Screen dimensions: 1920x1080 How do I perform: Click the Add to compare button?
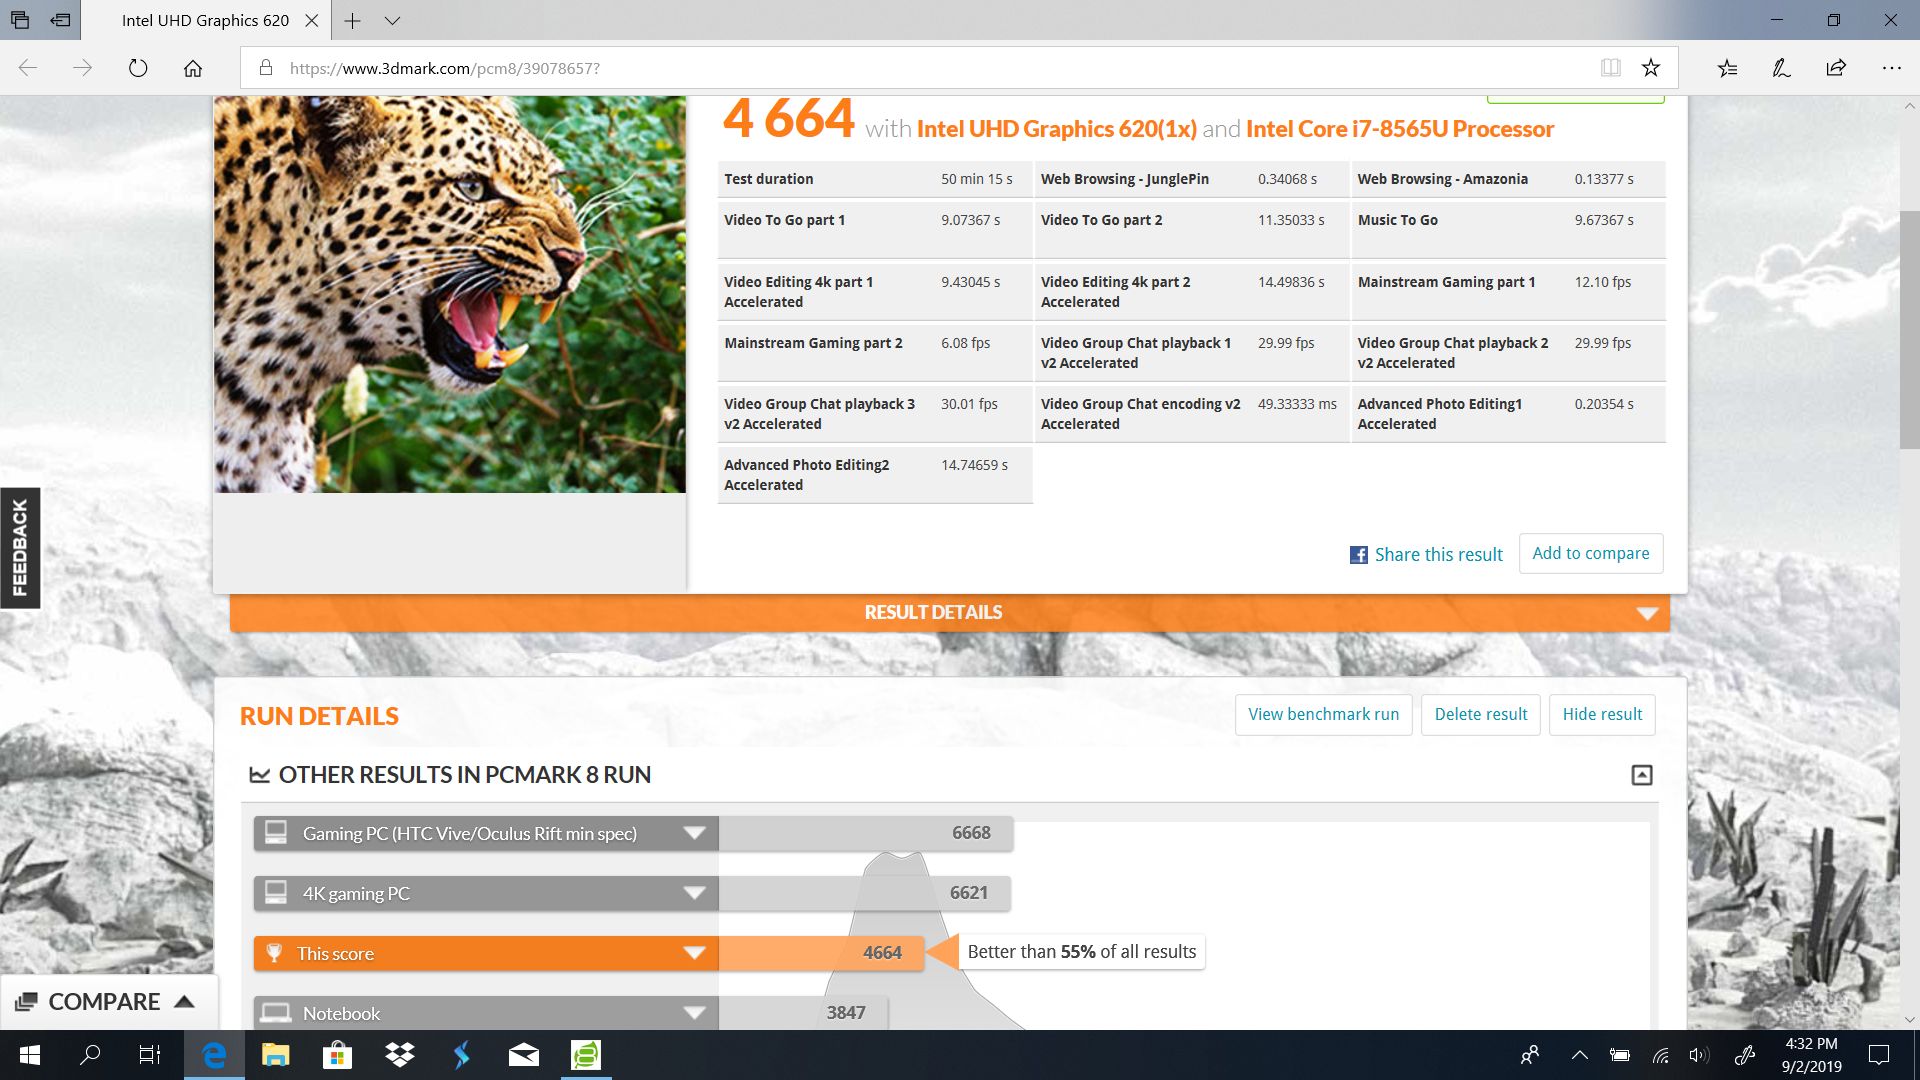pos(1591,553)
